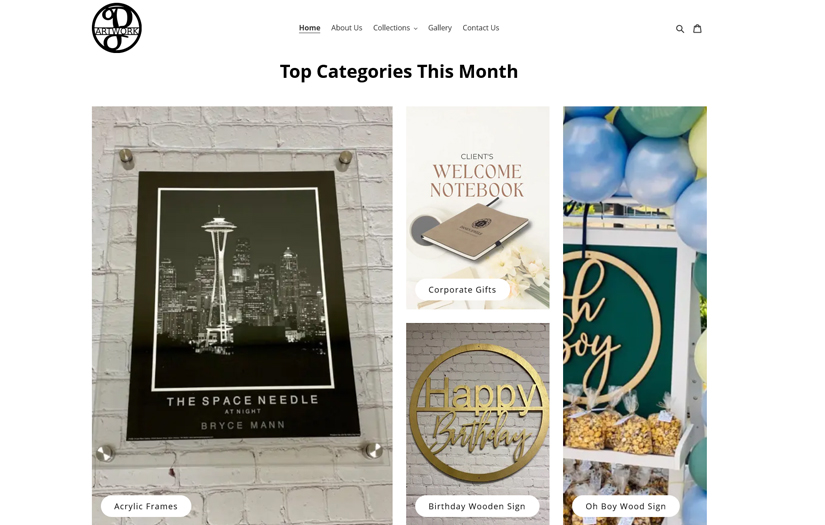Click the Acrylic Frames label button

coord(146,506)
